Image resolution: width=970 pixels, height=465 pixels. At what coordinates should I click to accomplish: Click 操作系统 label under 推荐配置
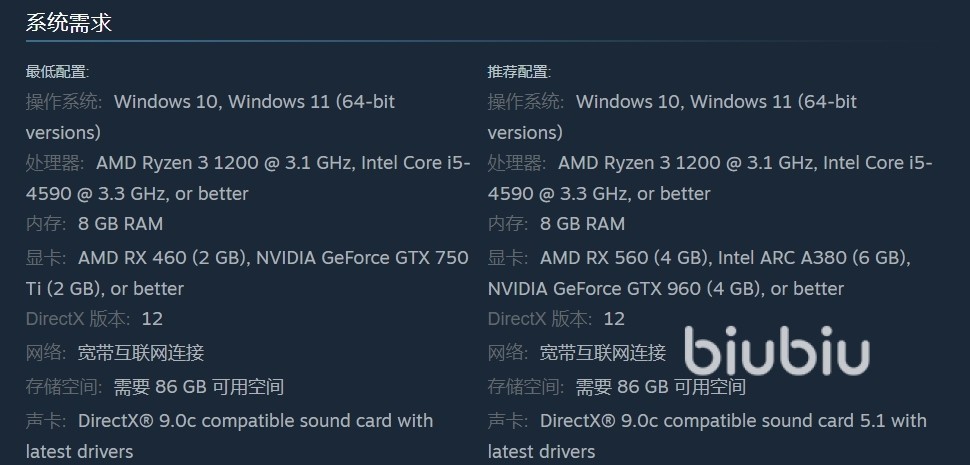[526, 101]
